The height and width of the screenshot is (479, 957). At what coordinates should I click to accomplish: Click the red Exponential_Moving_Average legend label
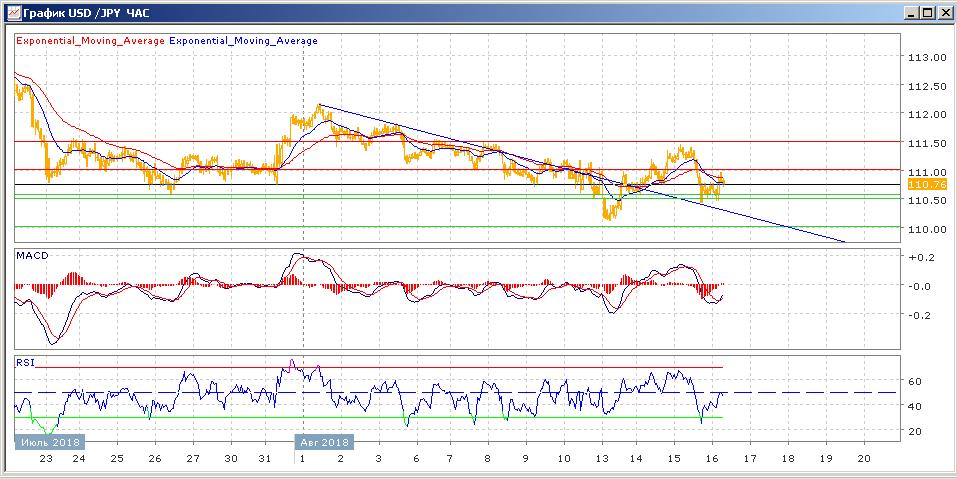pos(91,41)
